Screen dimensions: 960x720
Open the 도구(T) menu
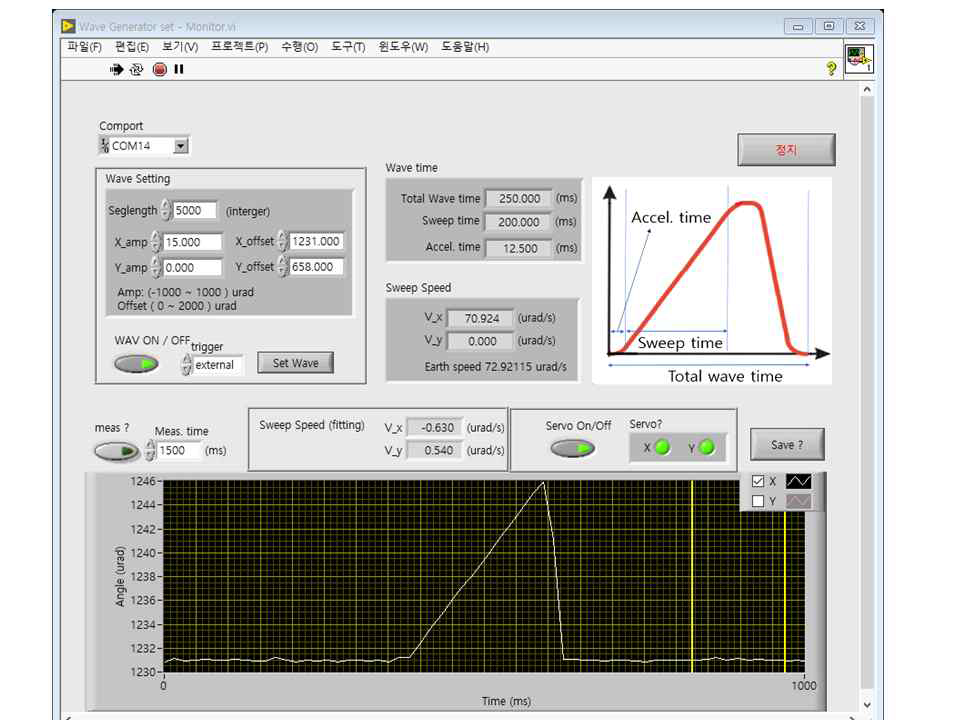tap(348, 47)
